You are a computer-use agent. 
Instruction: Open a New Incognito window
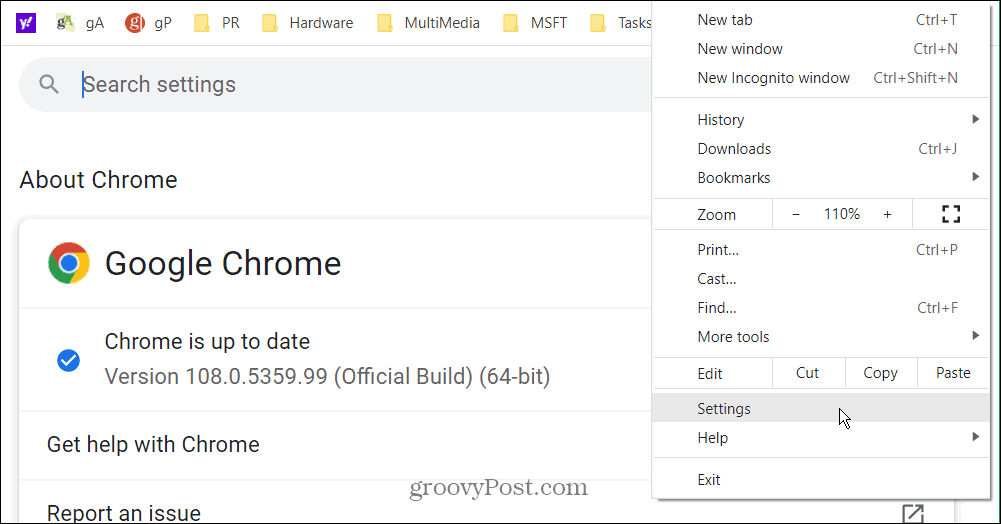(x=821, y=78)
